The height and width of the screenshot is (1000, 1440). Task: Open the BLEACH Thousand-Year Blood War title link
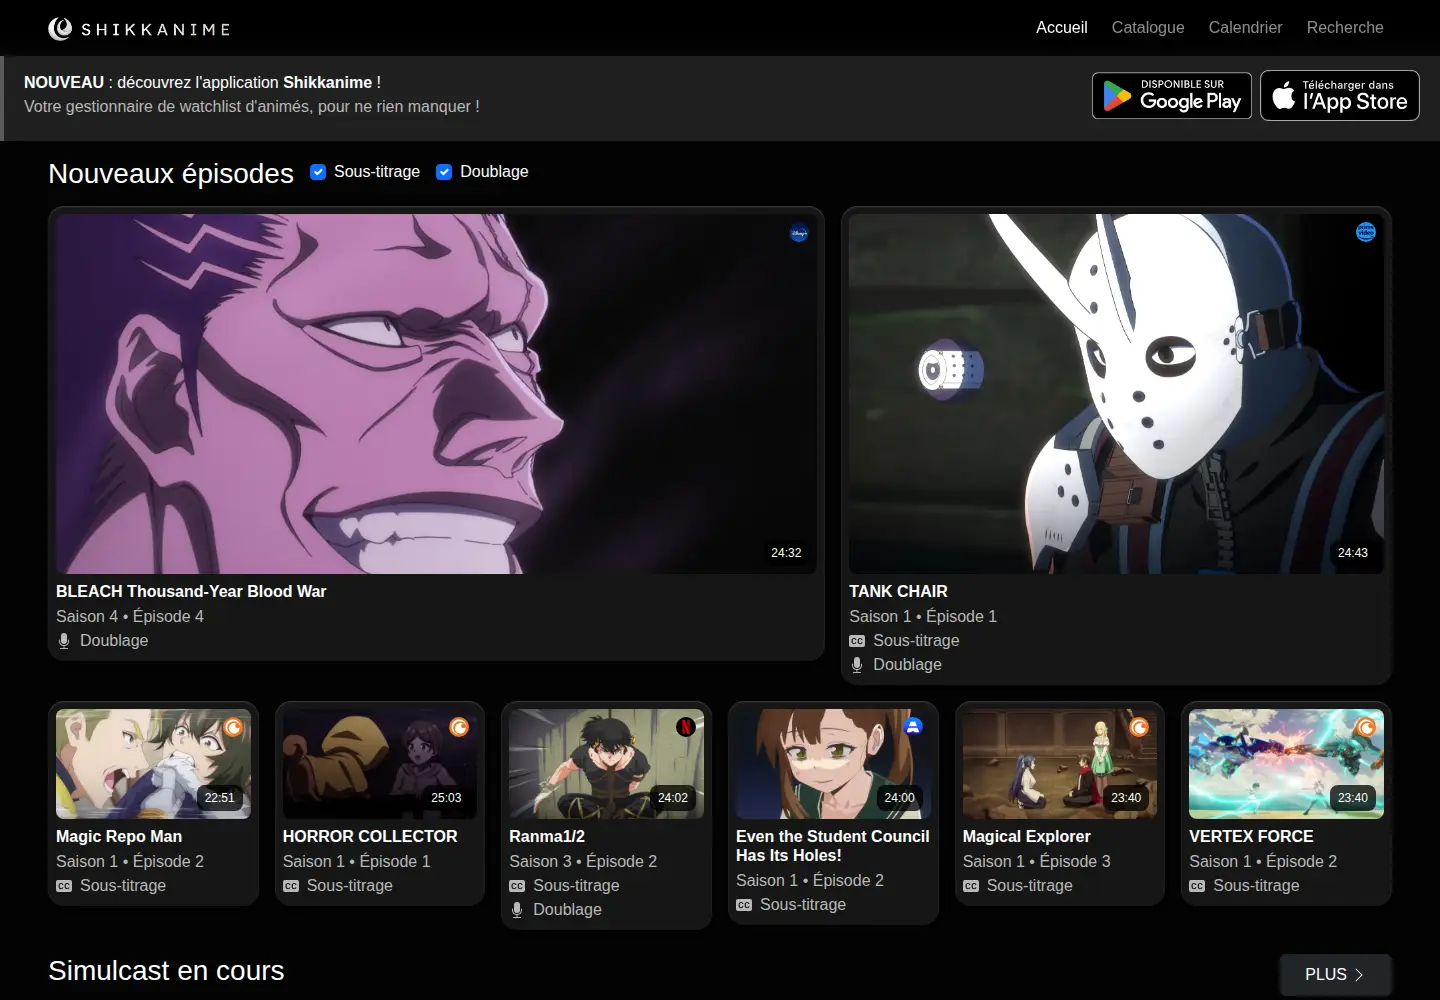(191, 592)
